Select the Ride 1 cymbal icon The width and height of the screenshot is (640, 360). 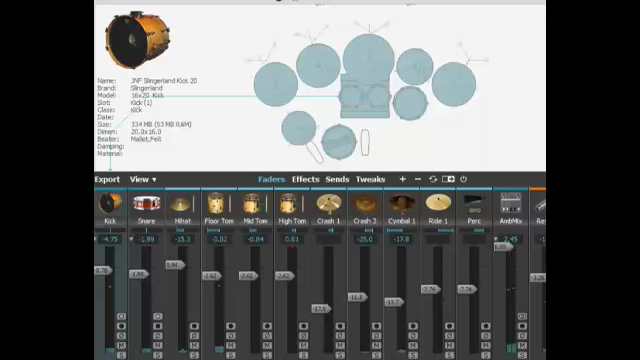438,202
